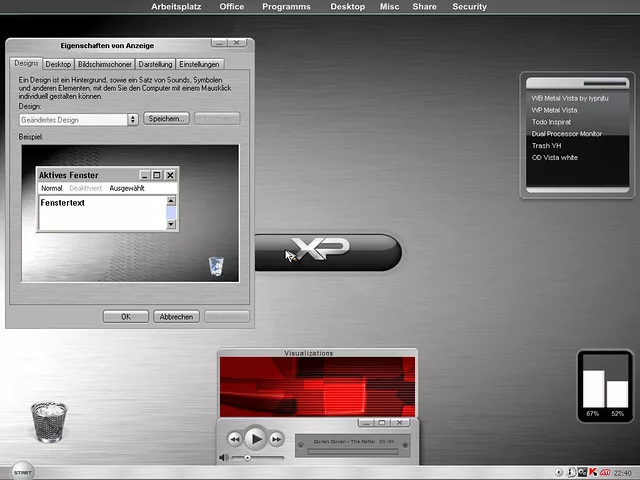640x480 pixels.
Task: Open ATI tray icon
Action: pyautogui.click(x=605, y=472)
